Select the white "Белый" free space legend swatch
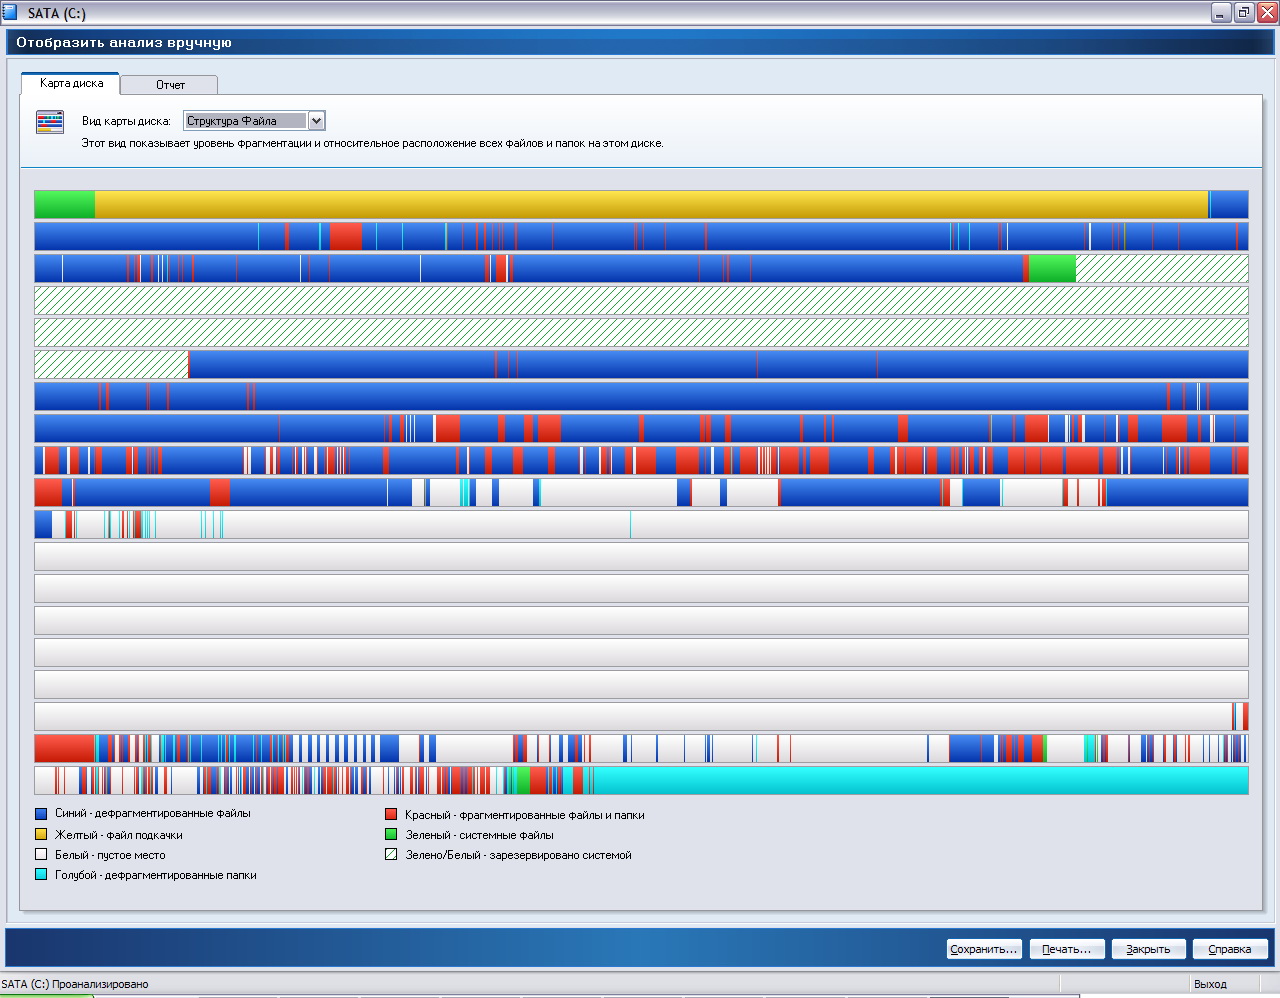The width and height of the screenshot is (1280, 998). coord(41,855)
